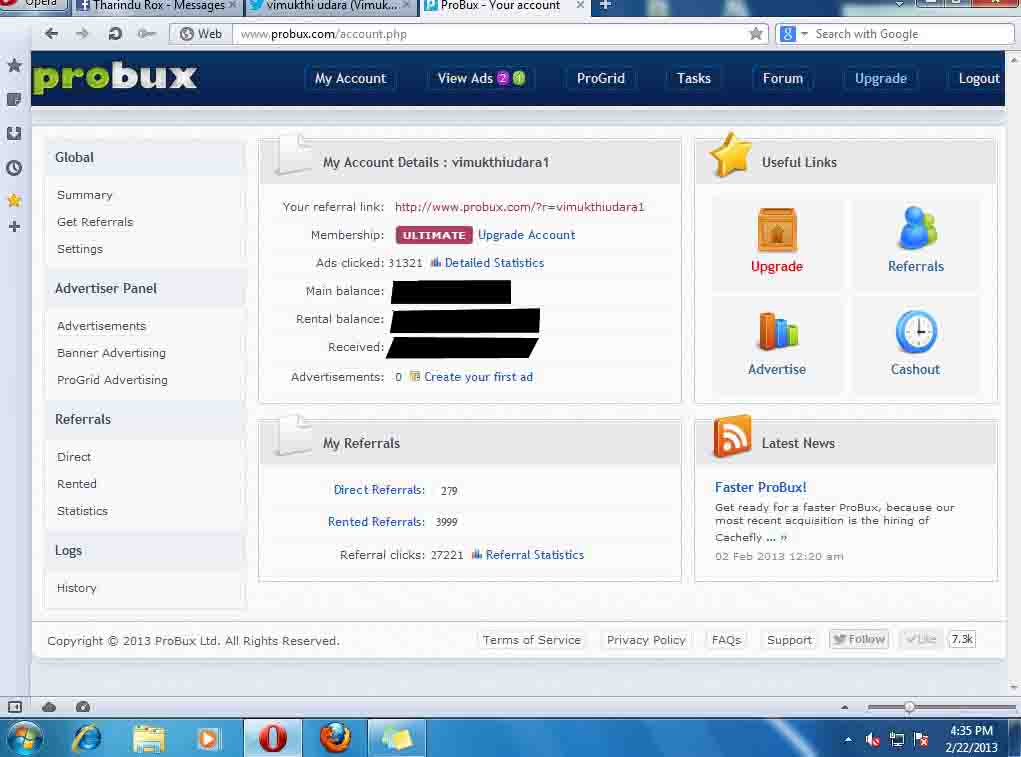Open Opera sidebar yellow star panel
The width and height of the screenshot is (1021, 757).
(14, 200)
